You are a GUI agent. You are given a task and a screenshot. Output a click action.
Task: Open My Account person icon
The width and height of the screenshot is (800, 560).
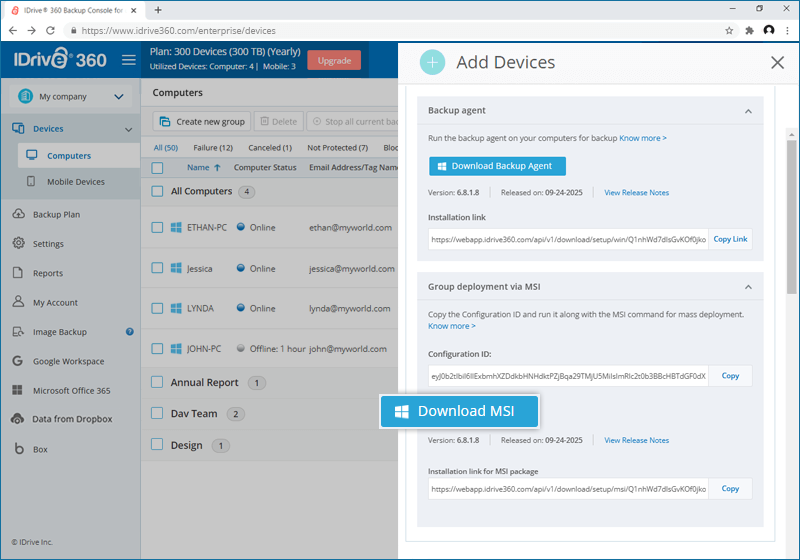(x=18, y=301)
